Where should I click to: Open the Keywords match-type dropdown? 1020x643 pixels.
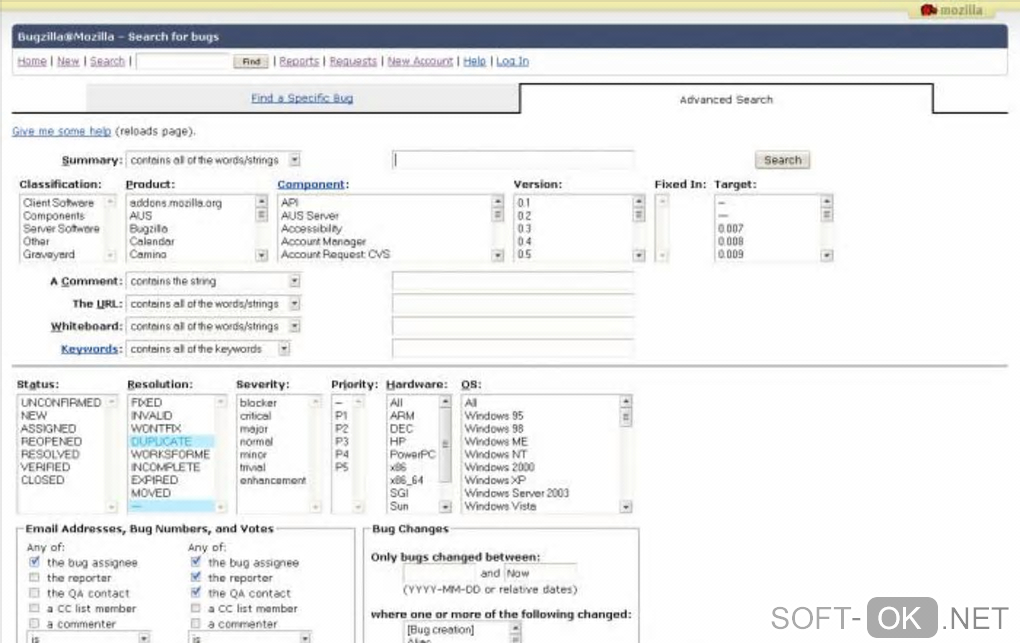pyautogui.click(x=208, y=349)
